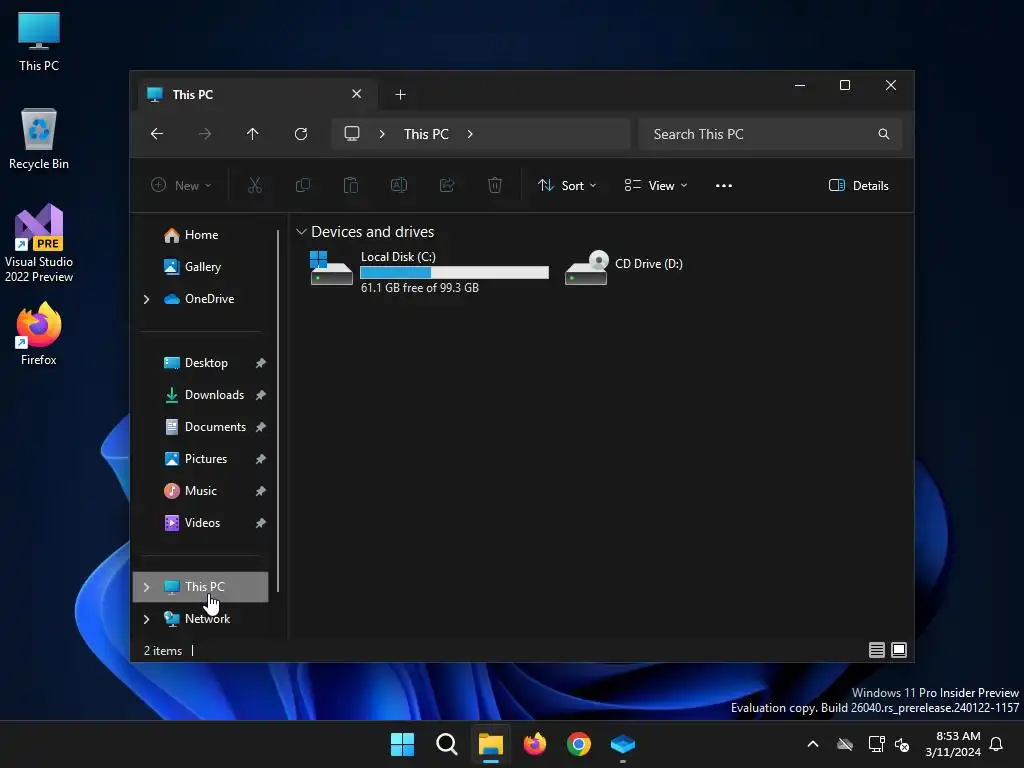This screenshot has height=768, width=1024.
Task: Open Gallery in navigation pane
Action: (201, 267)
